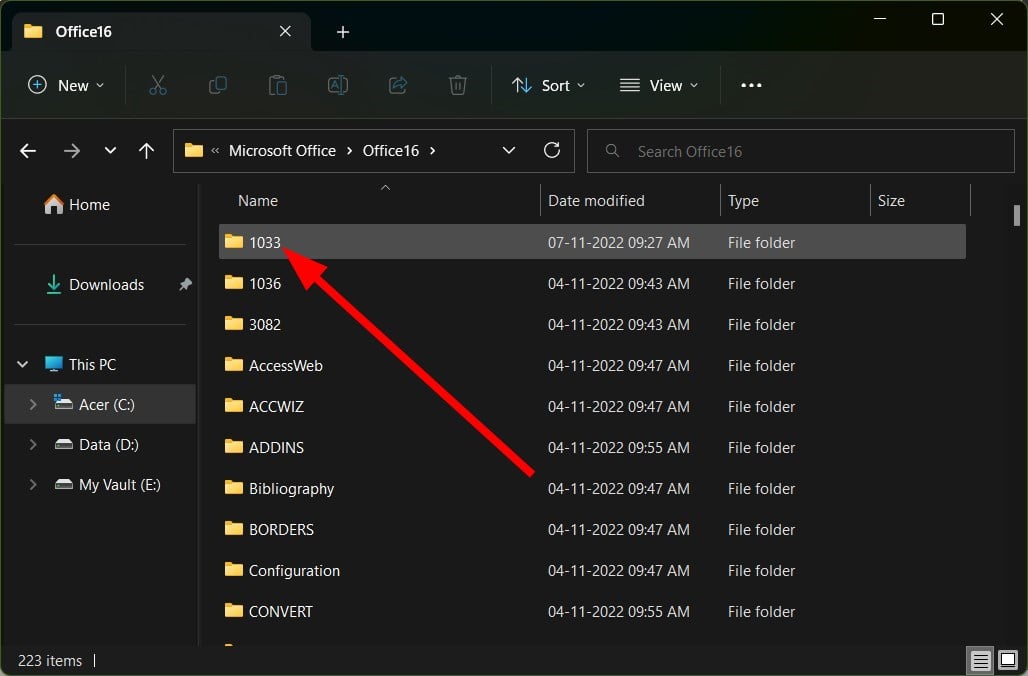The image size is (1028, 676).
Task: Switch to details view in status bar
Action: (x=980, y=660)
